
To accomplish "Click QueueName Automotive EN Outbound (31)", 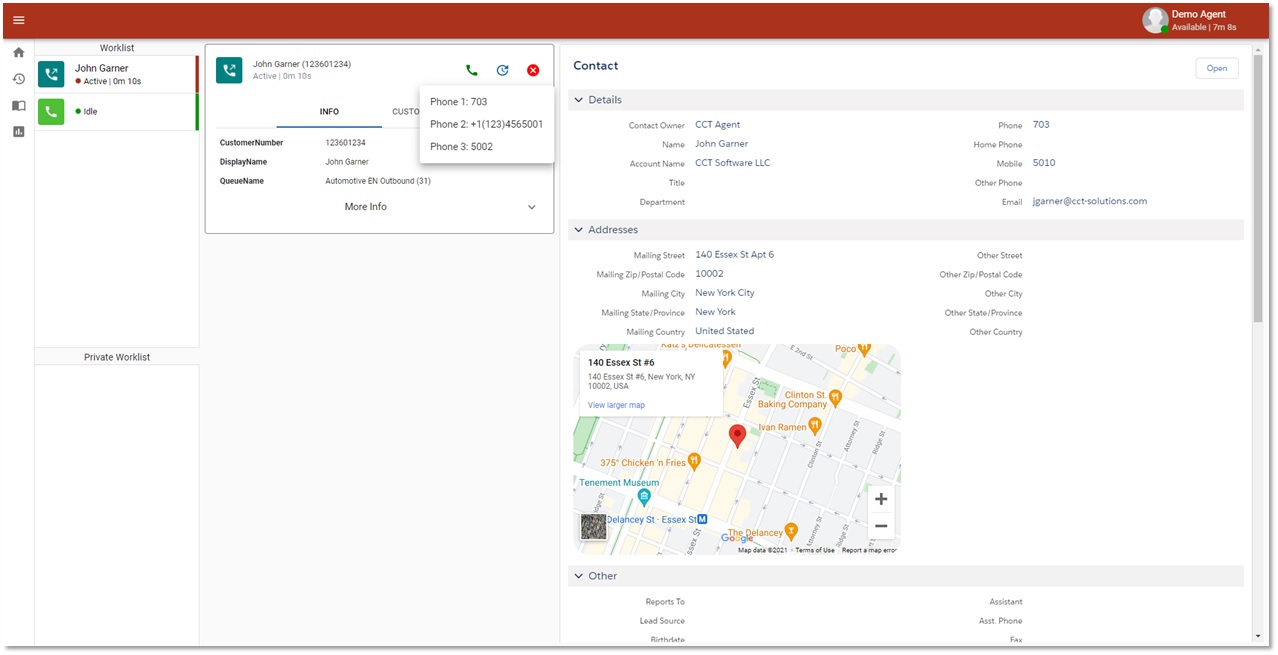I will point(378,181).
